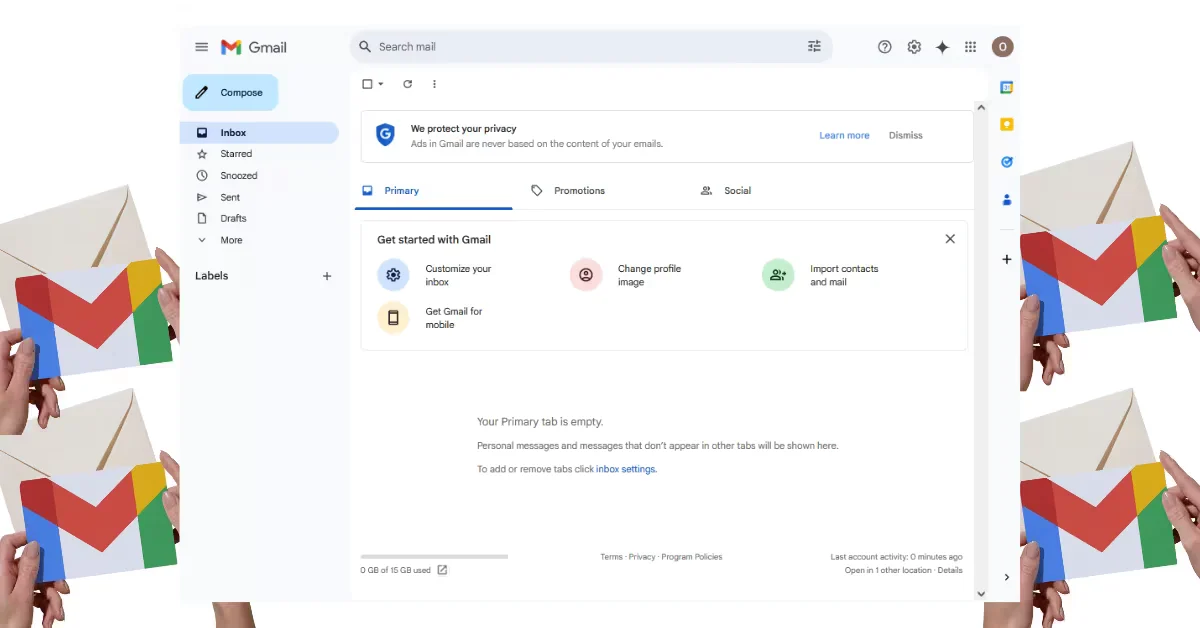
Task: Open storage management external link icon
Action: click(x=443, y=570)
